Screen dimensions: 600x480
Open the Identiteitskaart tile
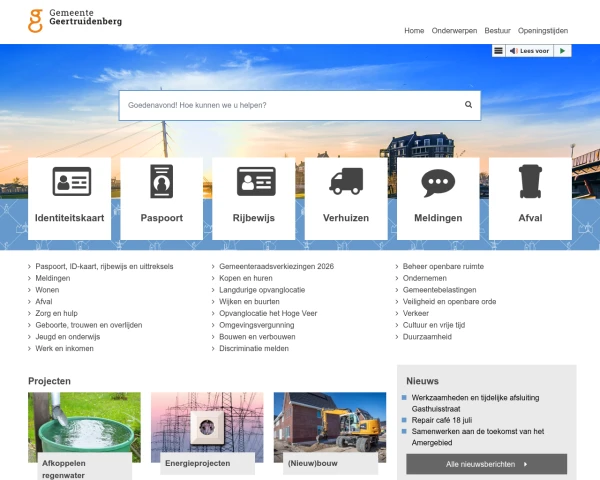70,199
